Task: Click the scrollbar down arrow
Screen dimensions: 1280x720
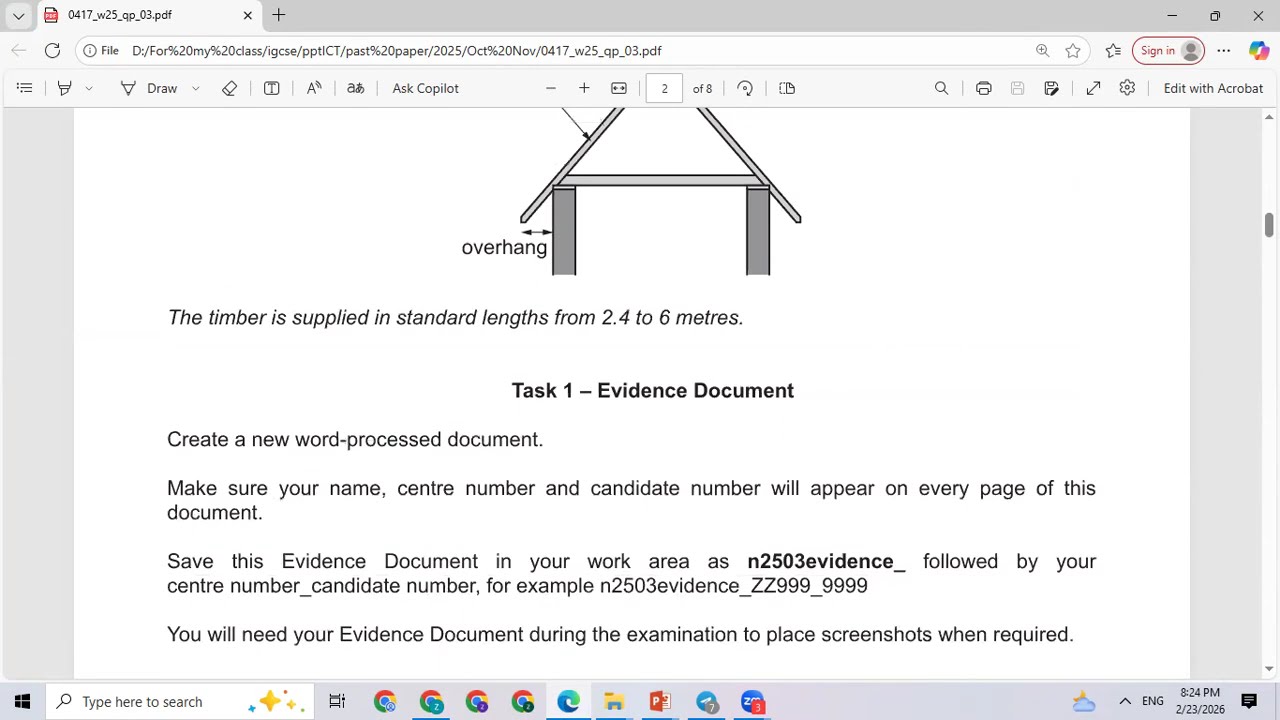Action: [1269, 668]
